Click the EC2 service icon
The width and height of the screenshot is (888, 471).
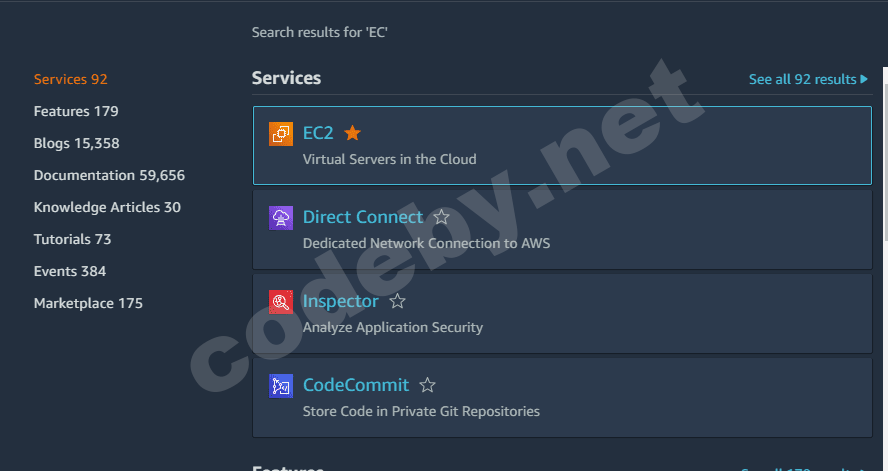[x=281, y=134]
